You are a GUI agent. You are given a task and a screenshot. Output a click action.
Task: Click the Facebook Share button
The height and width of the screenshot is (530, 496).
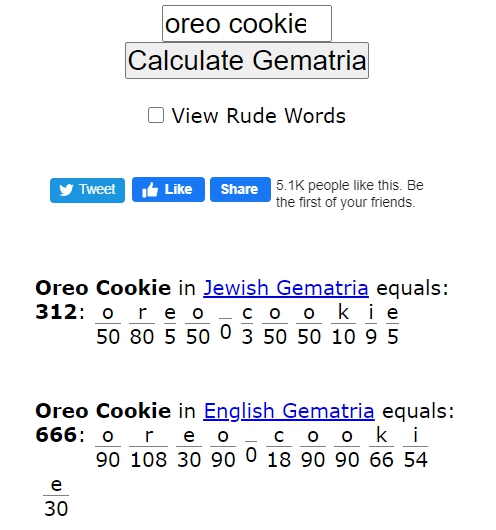pyautogui.click(x=240, y=189)
